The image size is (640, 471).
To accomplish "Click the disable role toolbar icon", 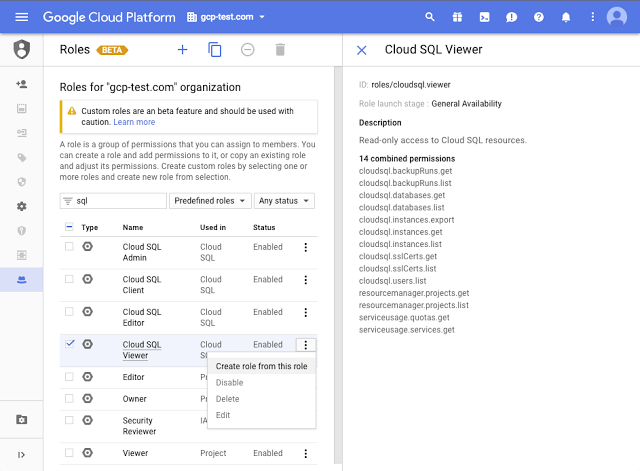I will click(x=247, y=50).
